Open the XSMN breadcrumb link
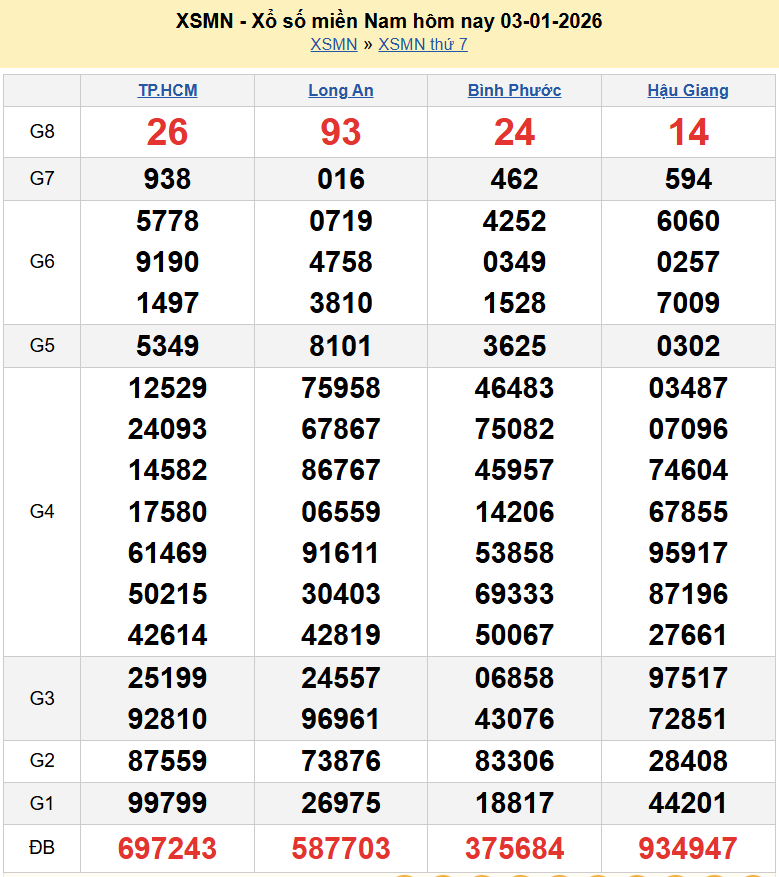Screen dimensions: 779x877 (333, 44)
